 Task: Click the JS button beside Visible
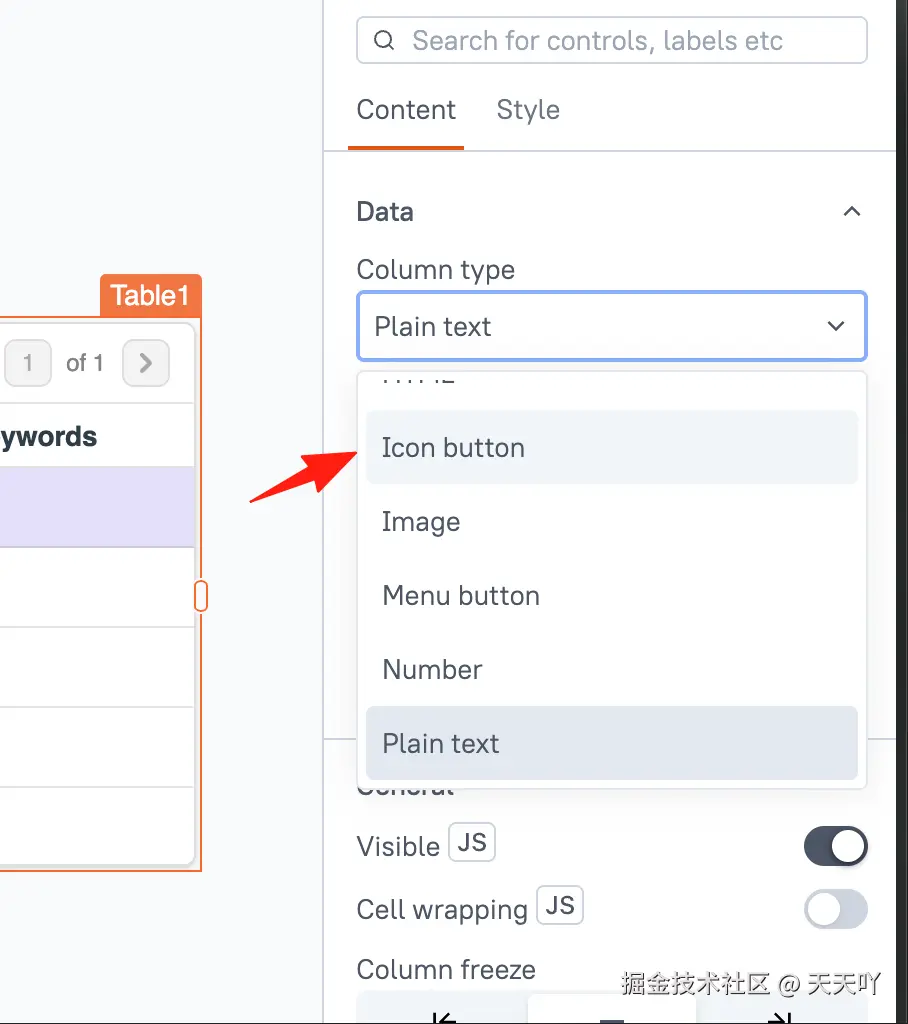(x=472, y=843)
